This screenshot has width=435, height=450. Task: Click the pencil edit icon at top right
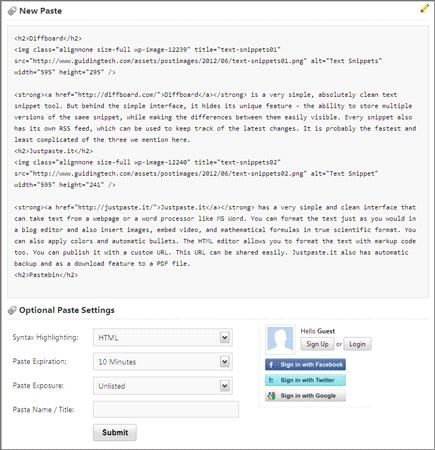[424, 9]
